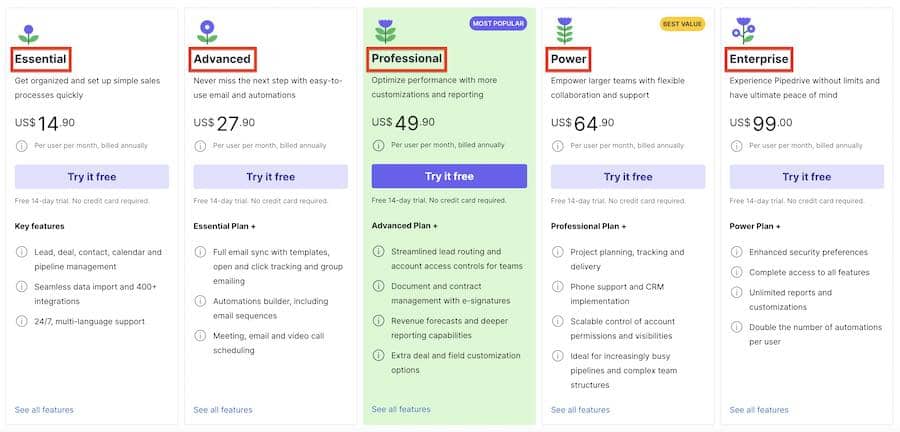Open info icon for 24/7 multi-language support
This screenshot has height=432, width=900.
[x=21, y=321]
